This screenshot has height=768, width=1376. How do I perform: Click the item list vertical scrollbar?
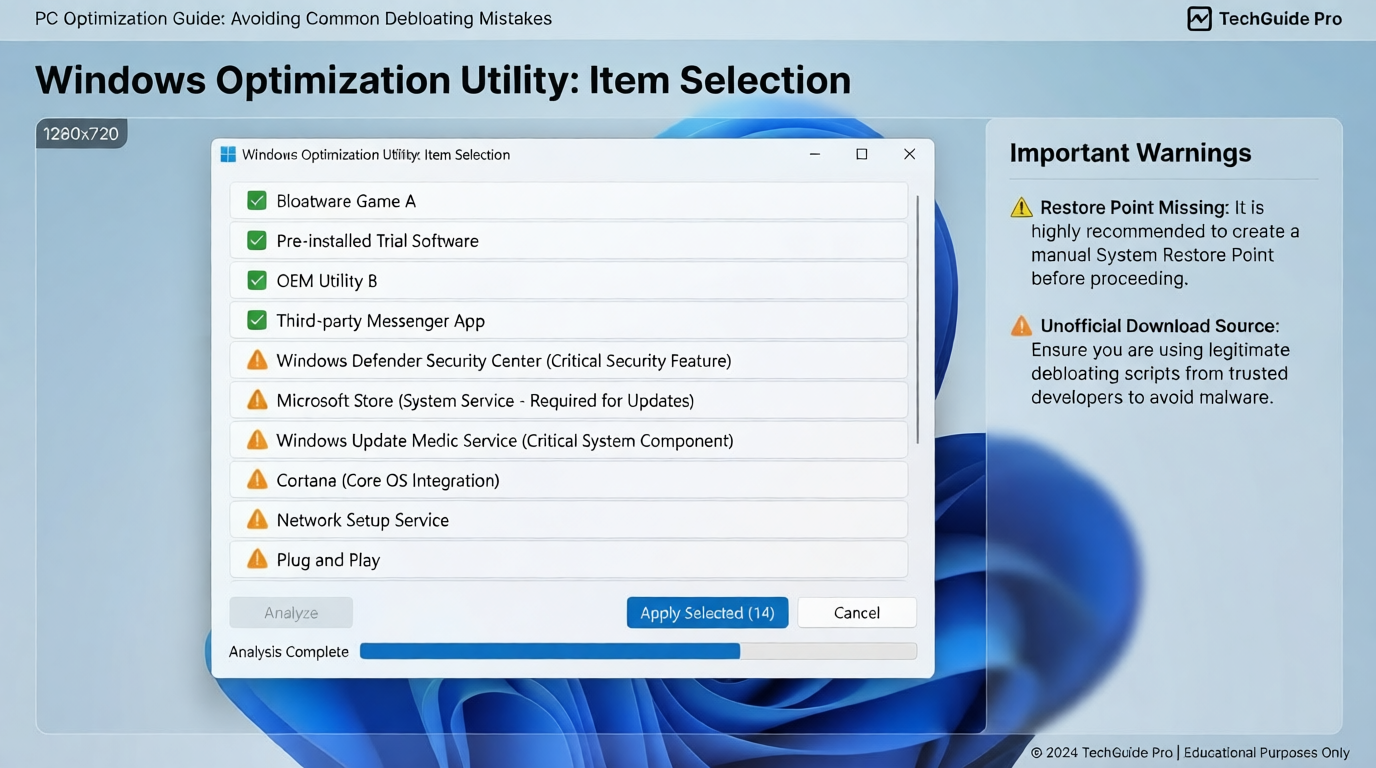(x=918, y=321)
